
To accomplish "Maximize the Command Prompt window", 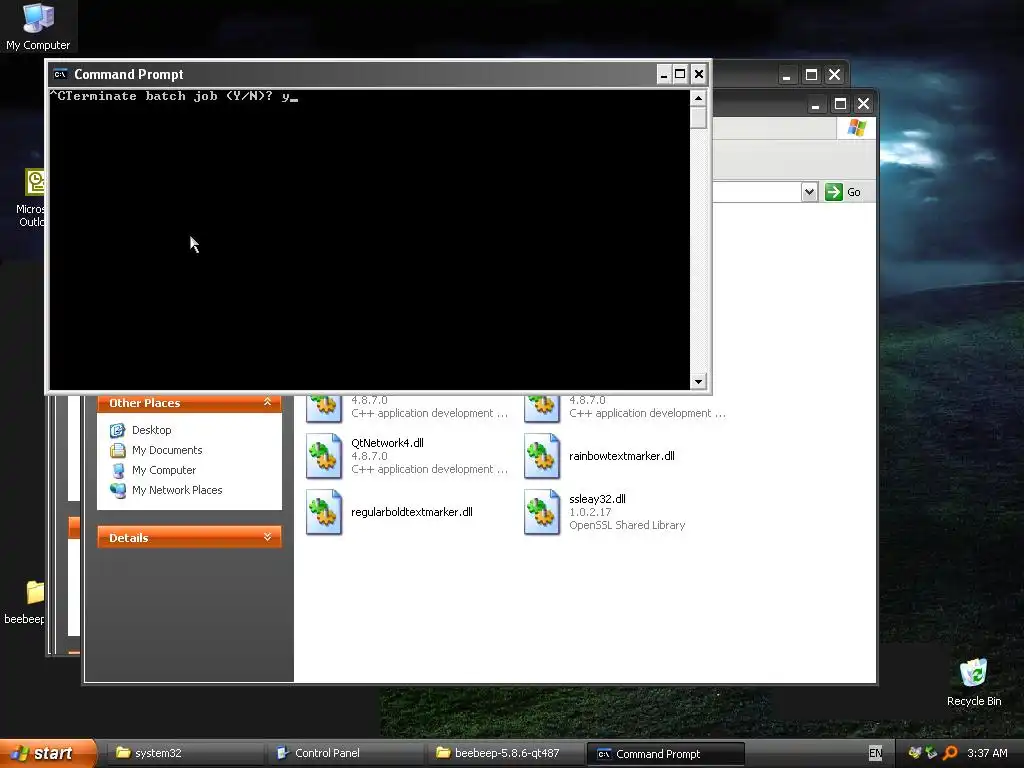I will tap(680, 74).
